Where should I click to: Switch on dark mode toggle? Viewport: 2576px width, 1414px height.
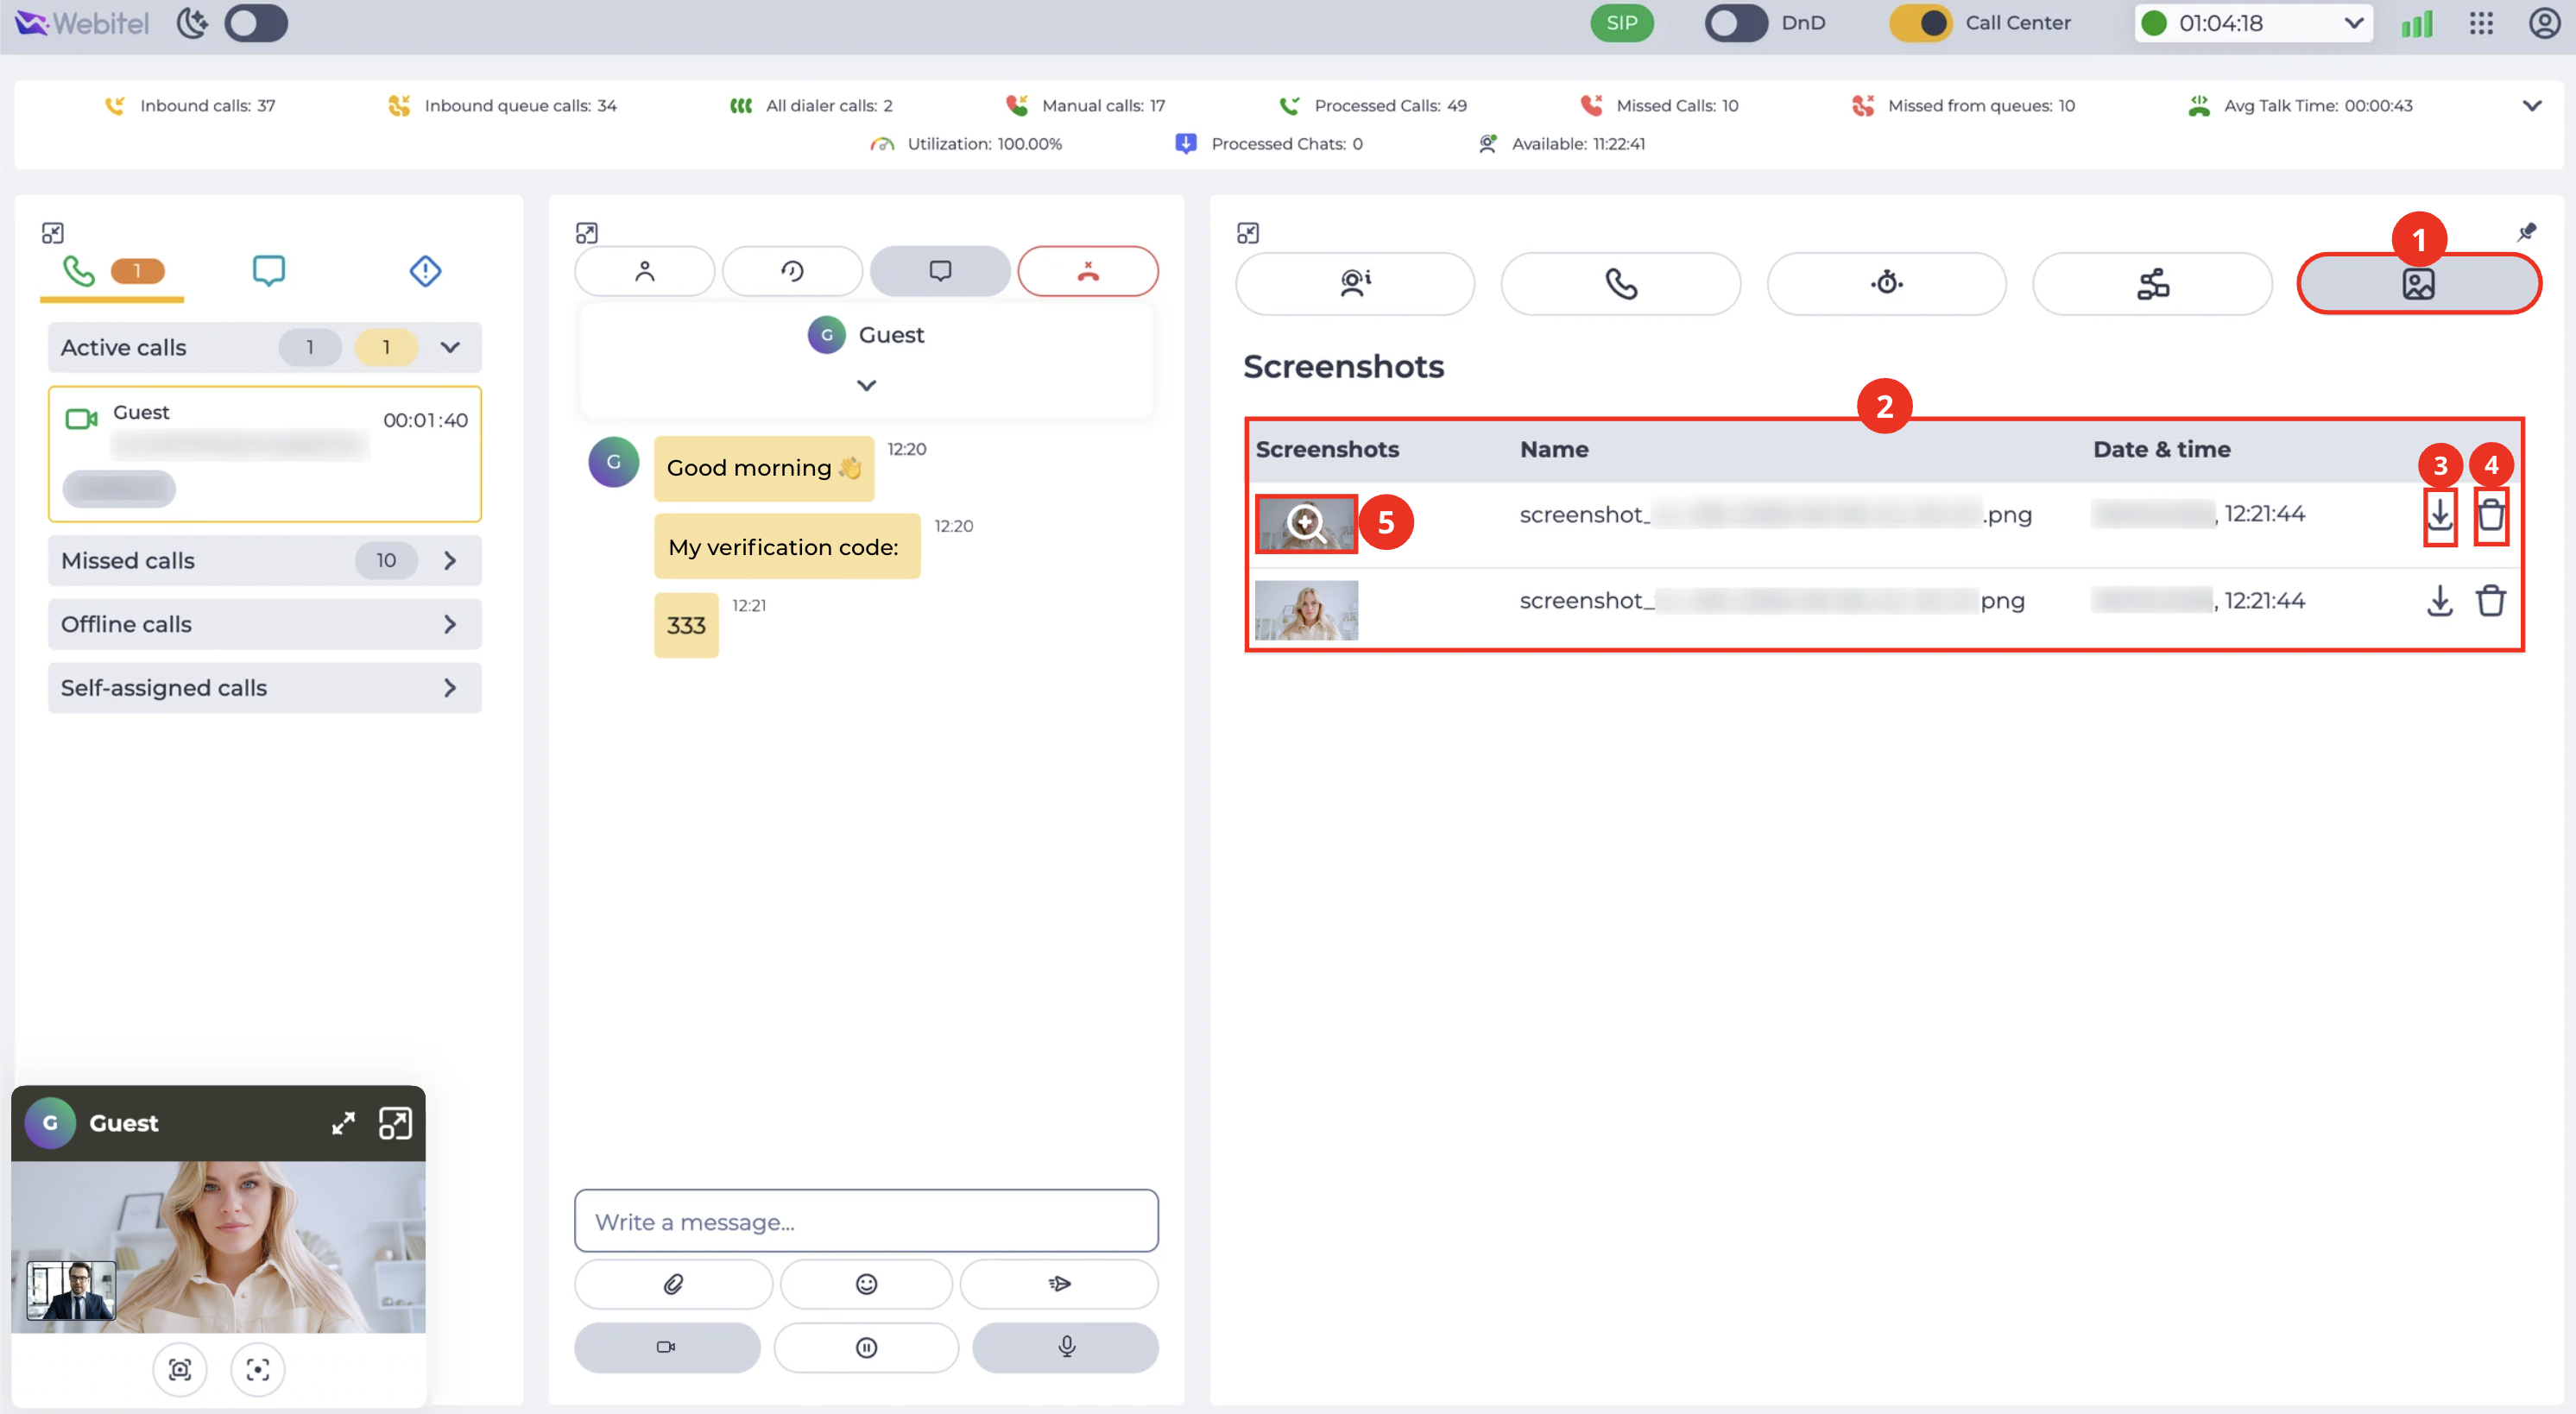(x=256, y=23)
